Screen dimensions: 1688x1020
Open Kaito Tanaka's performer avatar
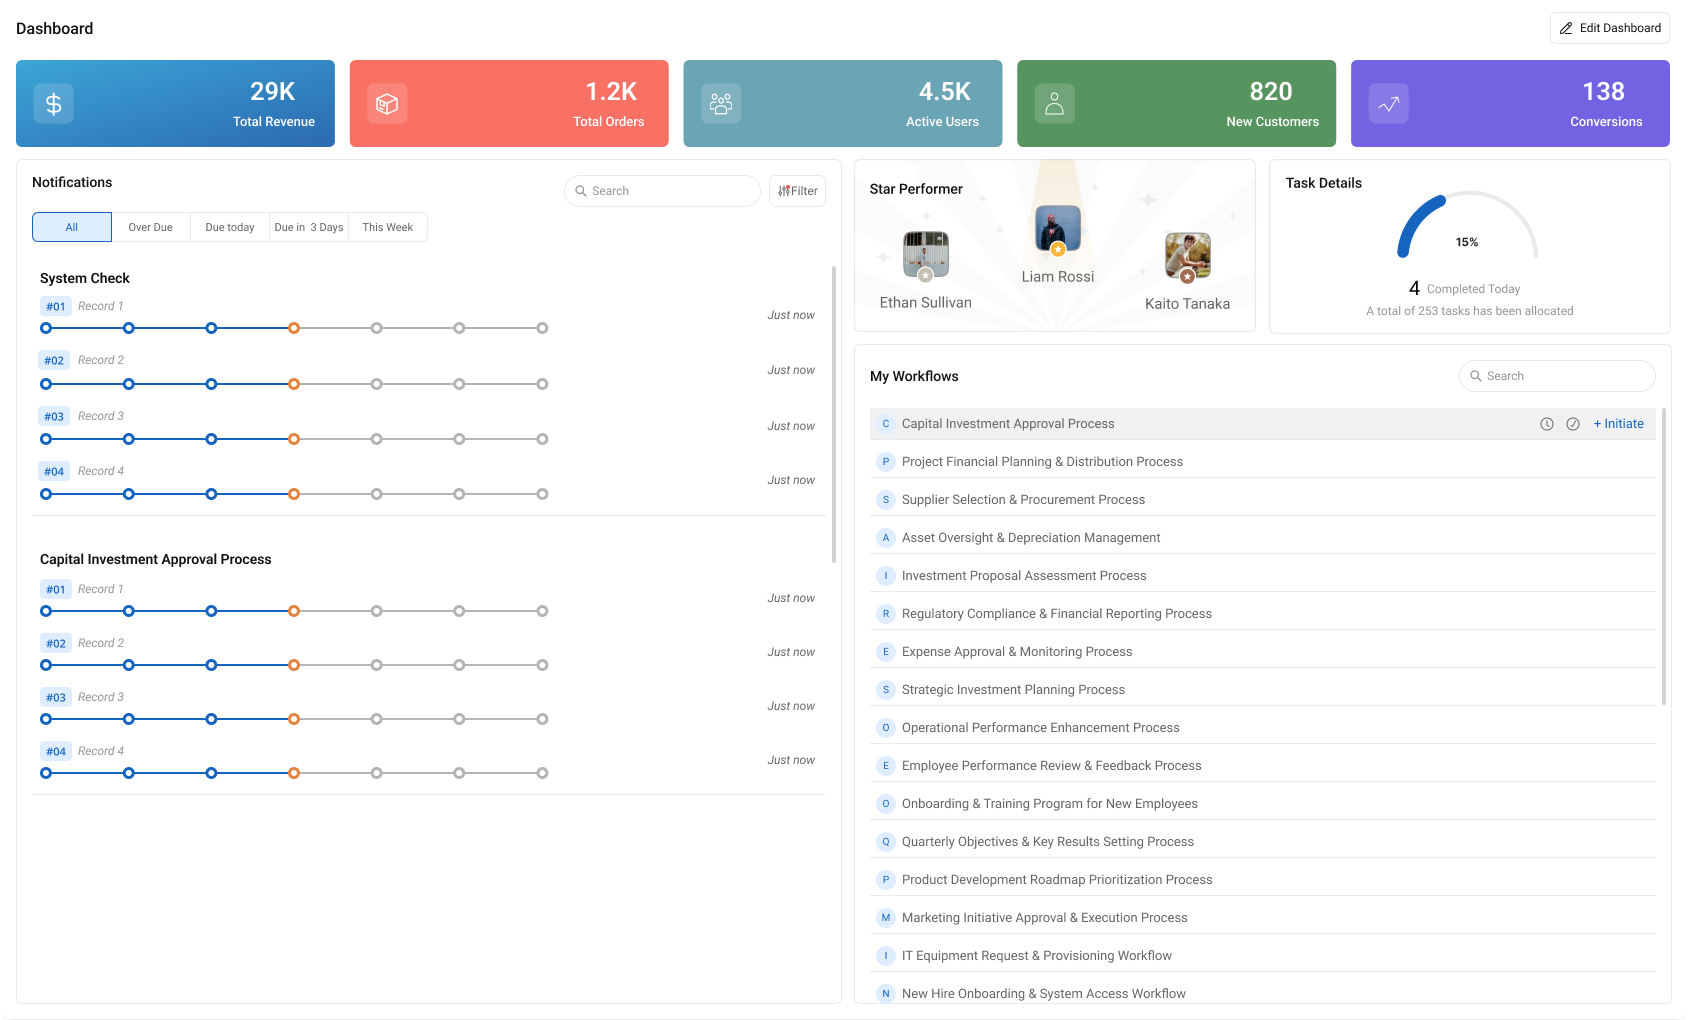pyautogui.click(x=1188, y=256)
